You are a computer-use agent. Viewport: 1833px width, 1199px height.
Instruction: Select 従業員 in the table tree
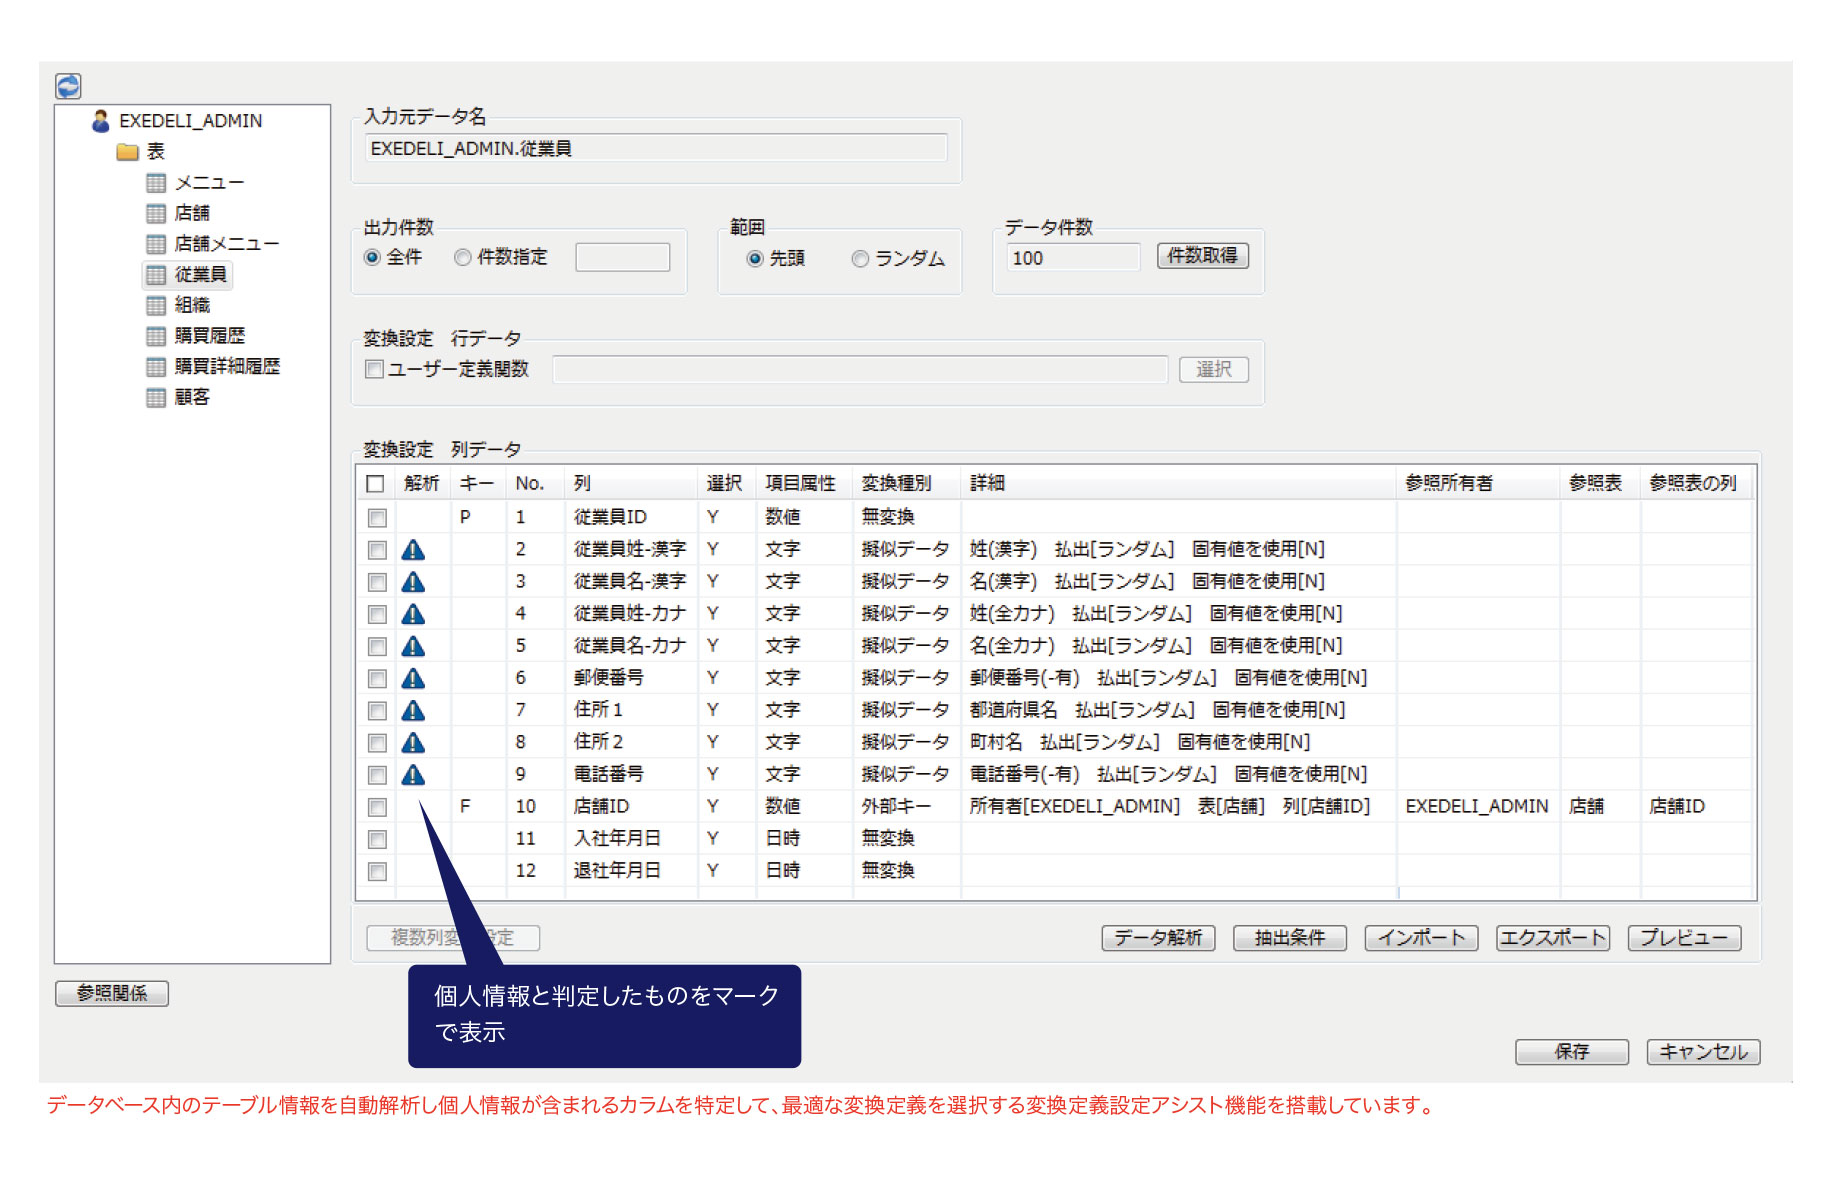[201, 275]
